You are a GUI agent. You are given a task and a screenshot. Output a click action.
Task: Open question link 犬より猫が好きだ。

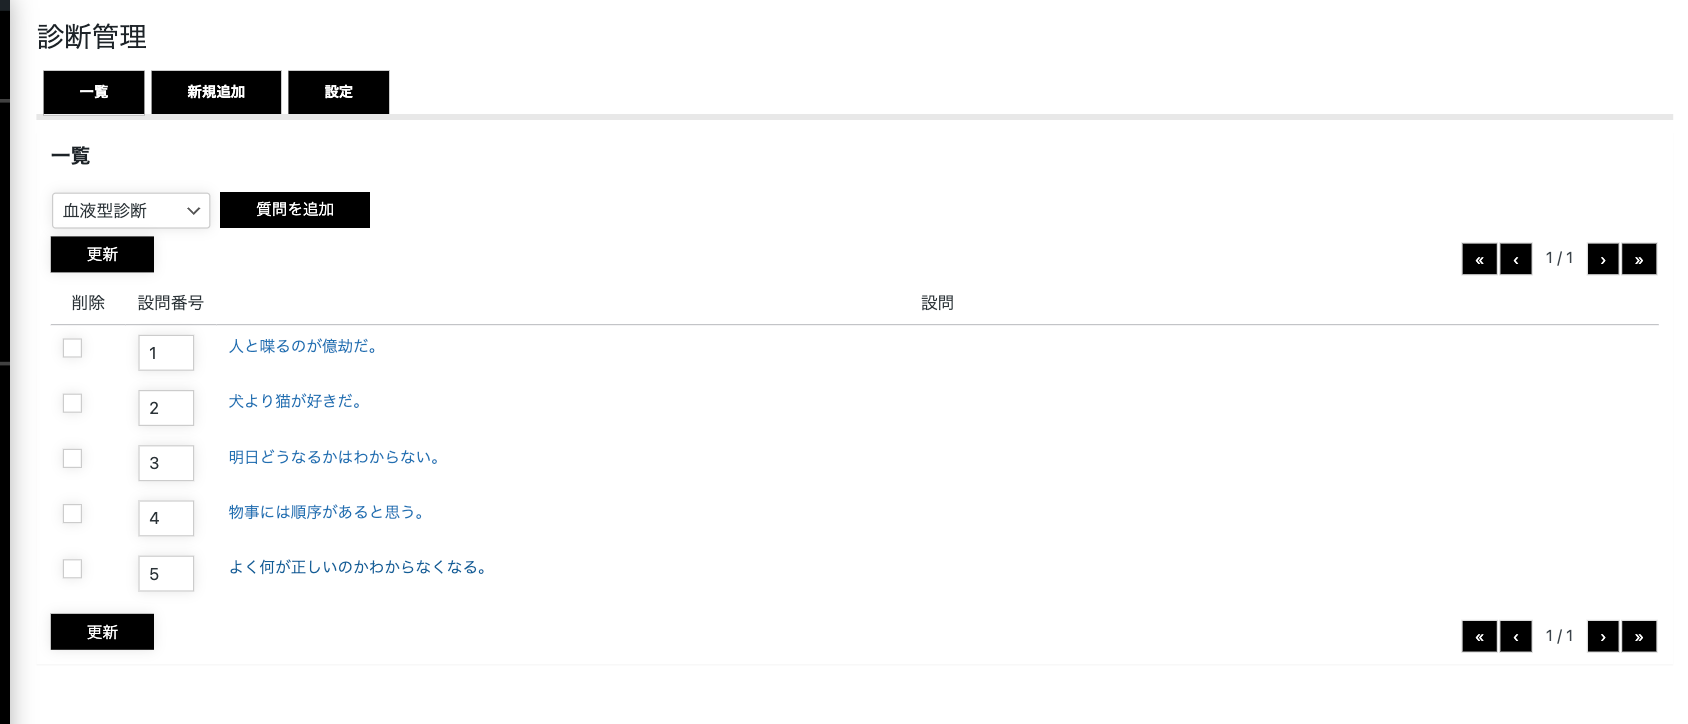coord(295,401)
